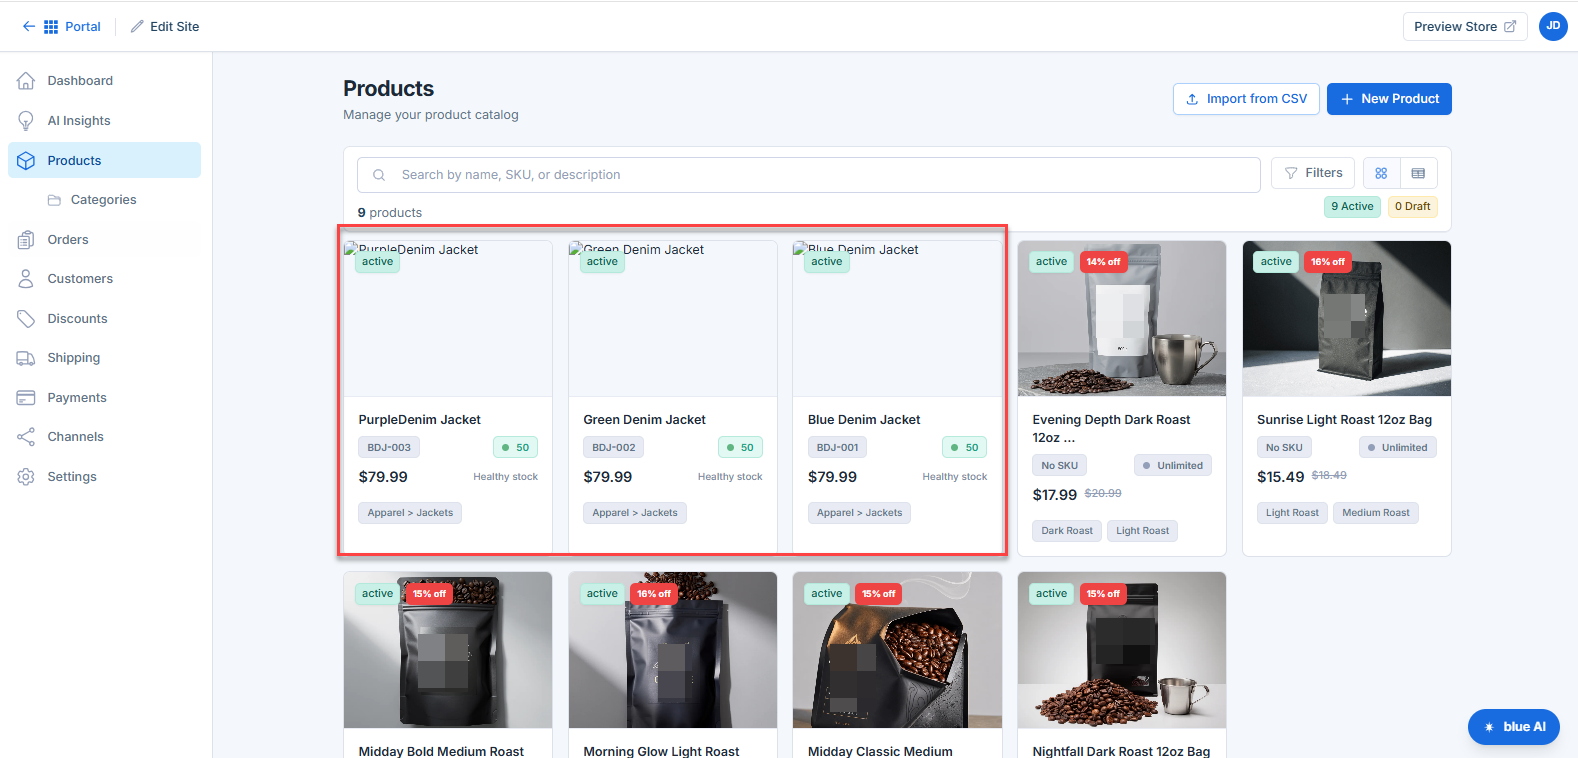The image size is (1578, 758).
Task: Open Customers person icon
Action: click(26, 279)
